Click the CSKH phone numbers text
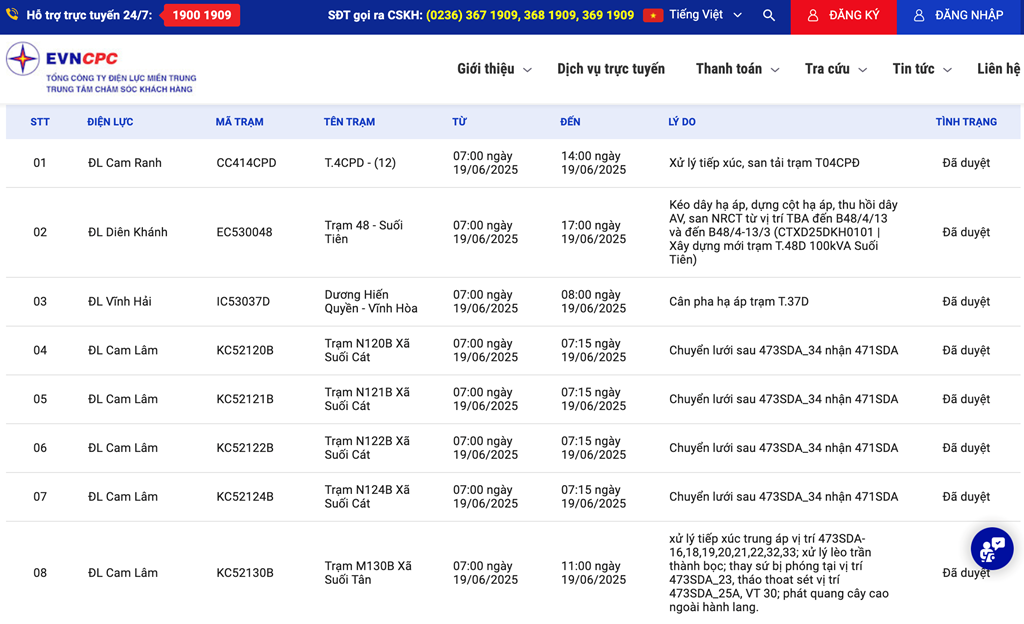This screenshot has width=1024, height=624. [530, 15]
